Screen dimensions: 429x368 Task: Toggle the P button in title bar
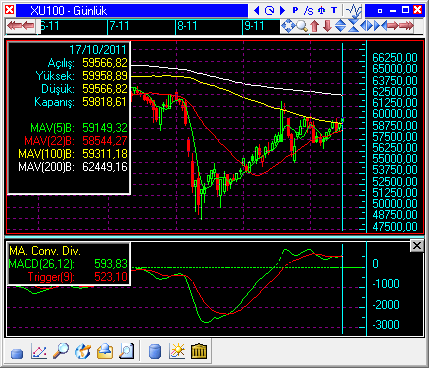point(295,10)
